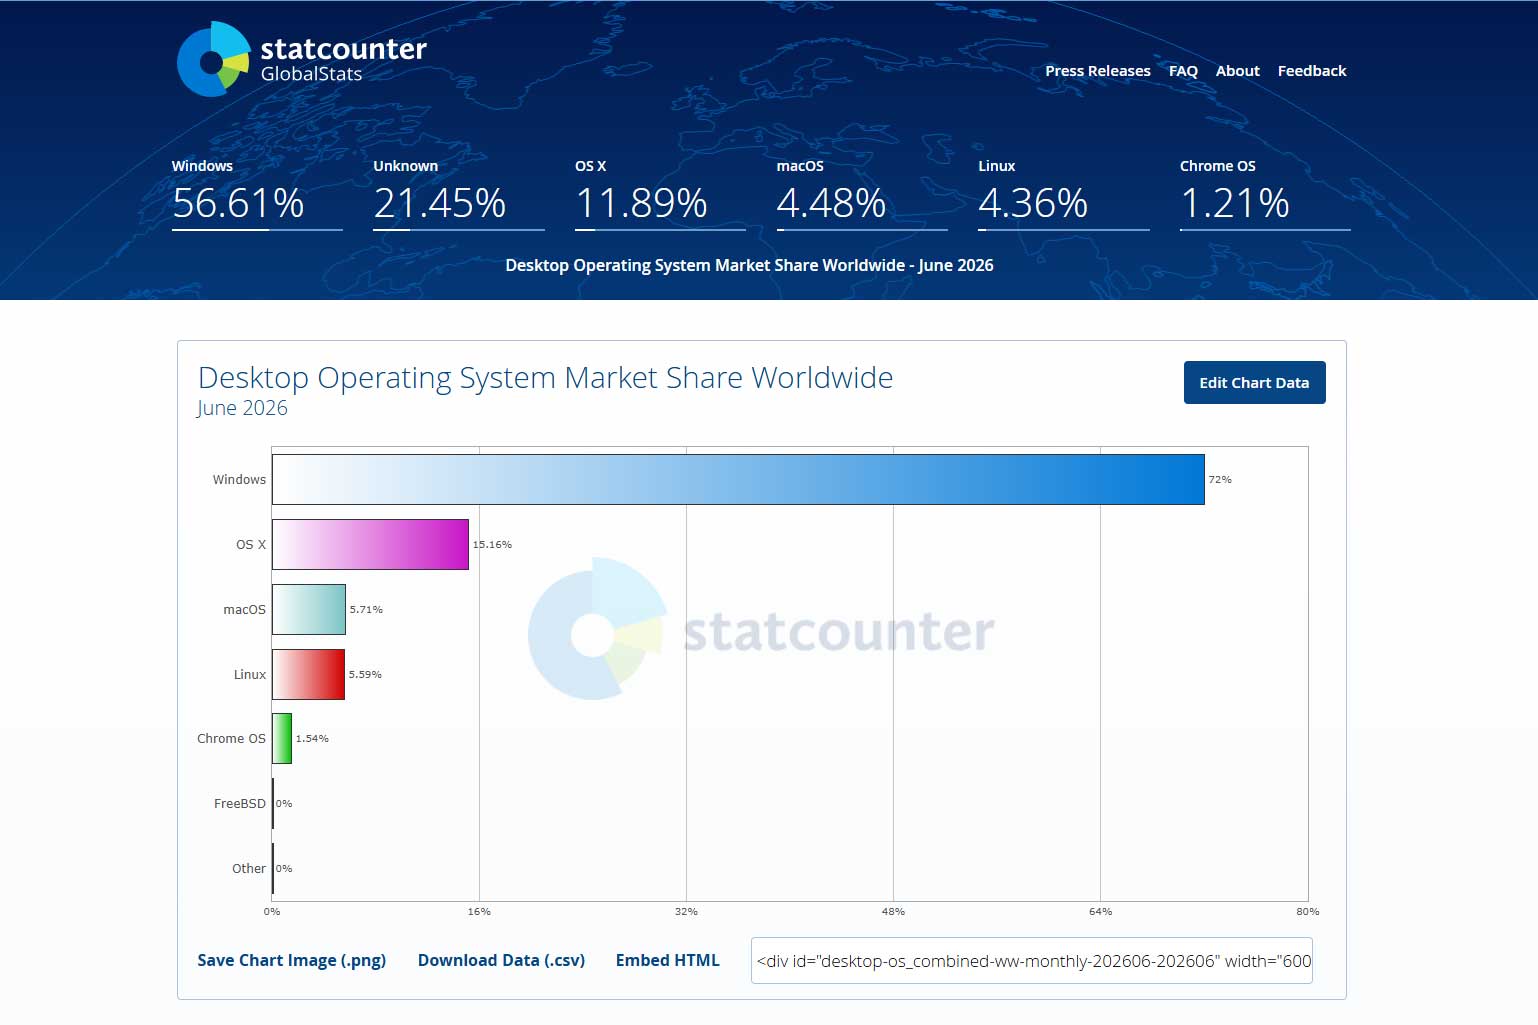Viewport: 1538px width, 1025px height.
Task: Click the 64% x-axis tick label
Action: point(1100,912)
